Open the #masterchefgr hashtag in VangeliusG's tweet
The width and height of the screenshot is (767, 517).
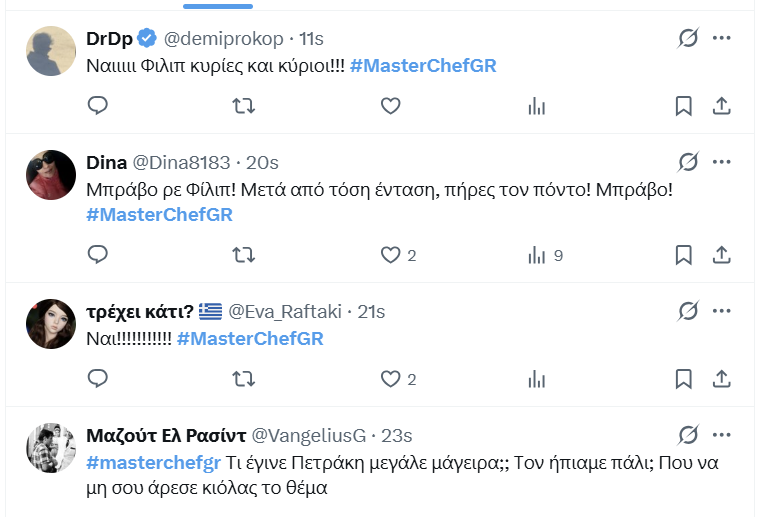coord(153,463)
